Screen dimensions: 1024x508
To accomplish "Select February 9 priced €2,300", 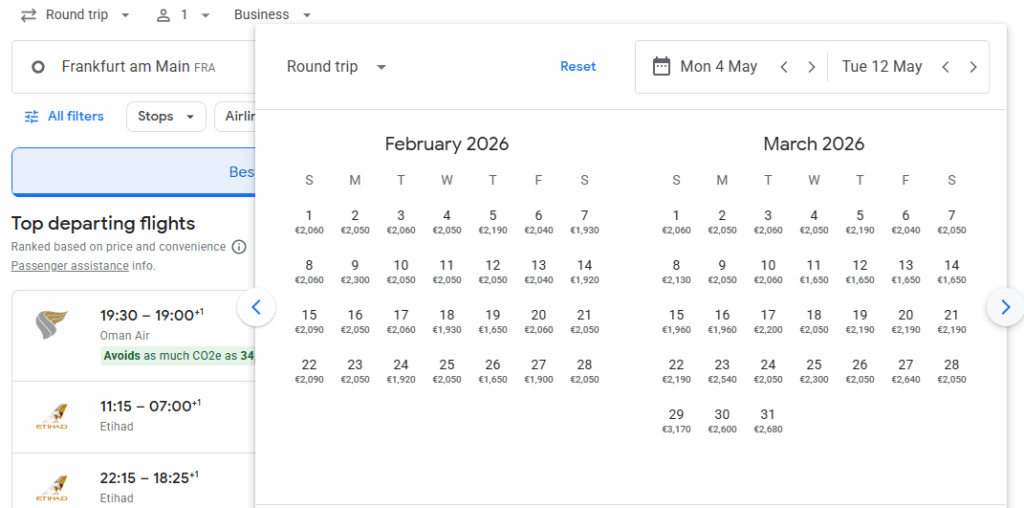I will [355, 272].
